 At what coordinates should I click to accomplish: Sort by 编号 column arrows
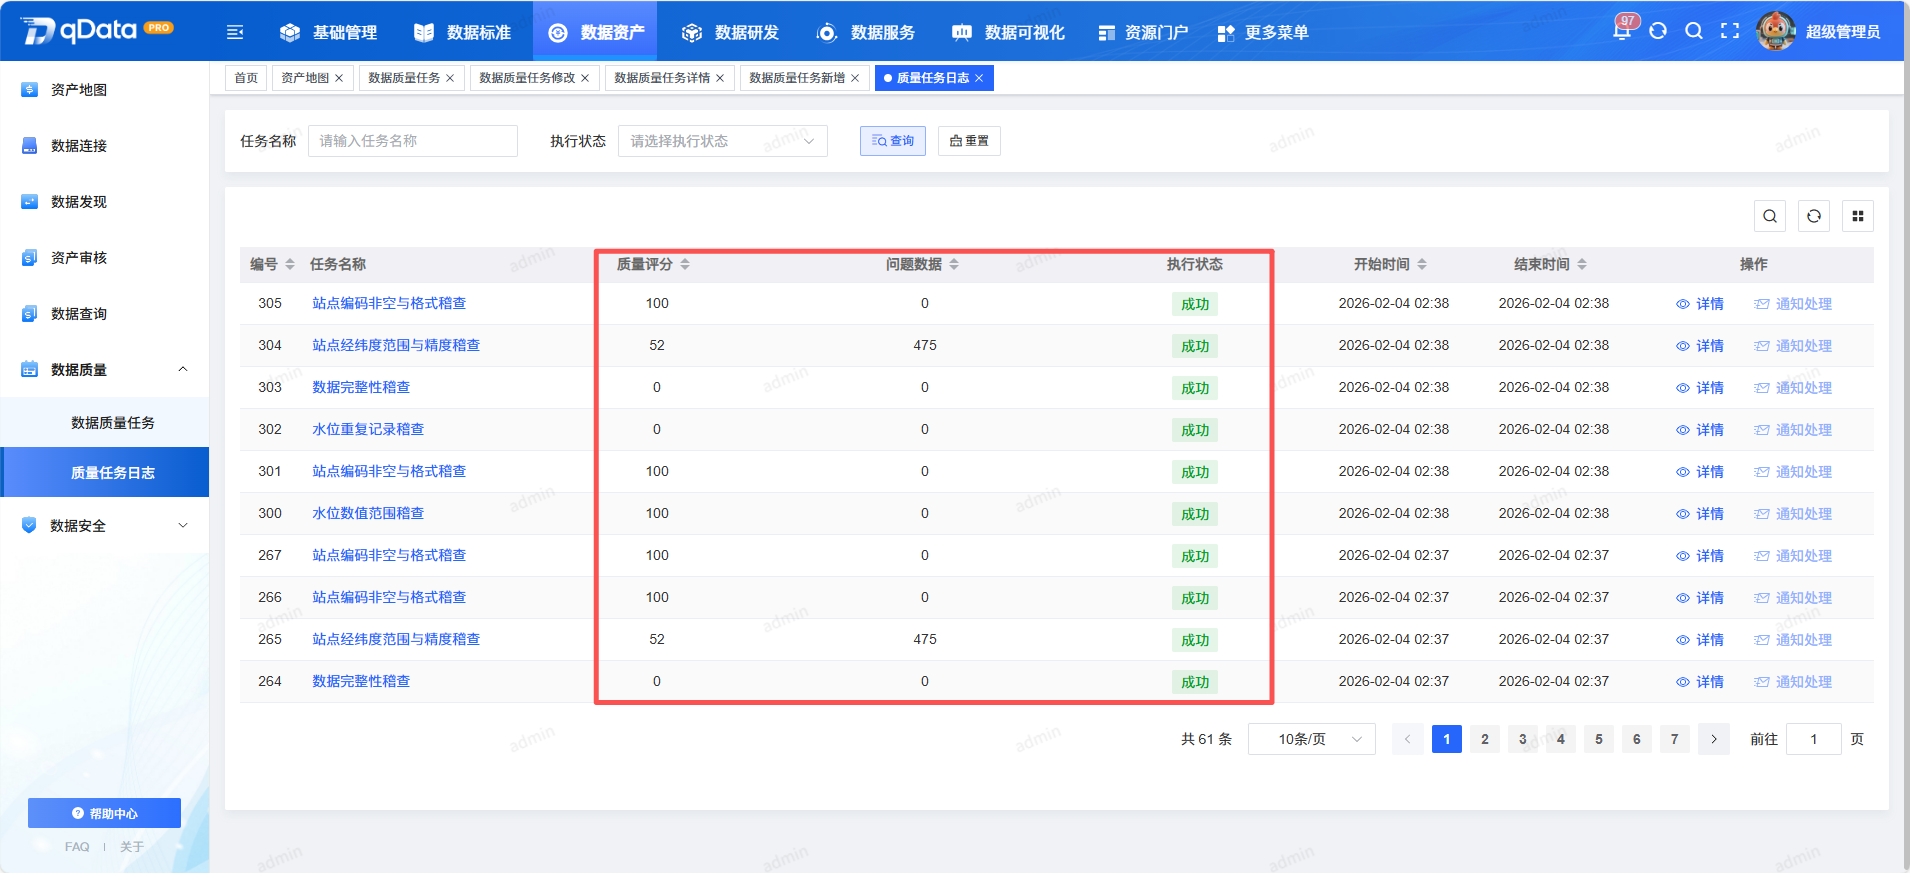point(290,264)
